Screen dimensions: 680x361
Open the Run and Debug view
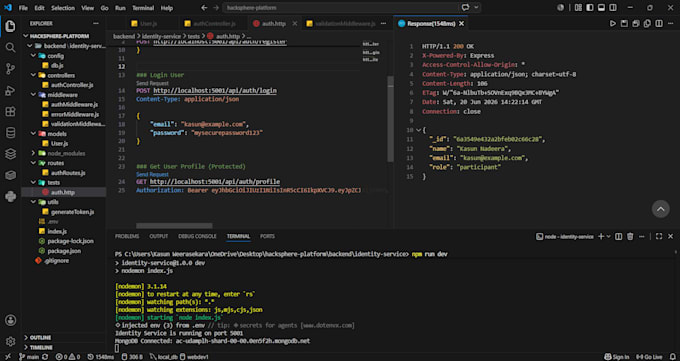[10, 90]
